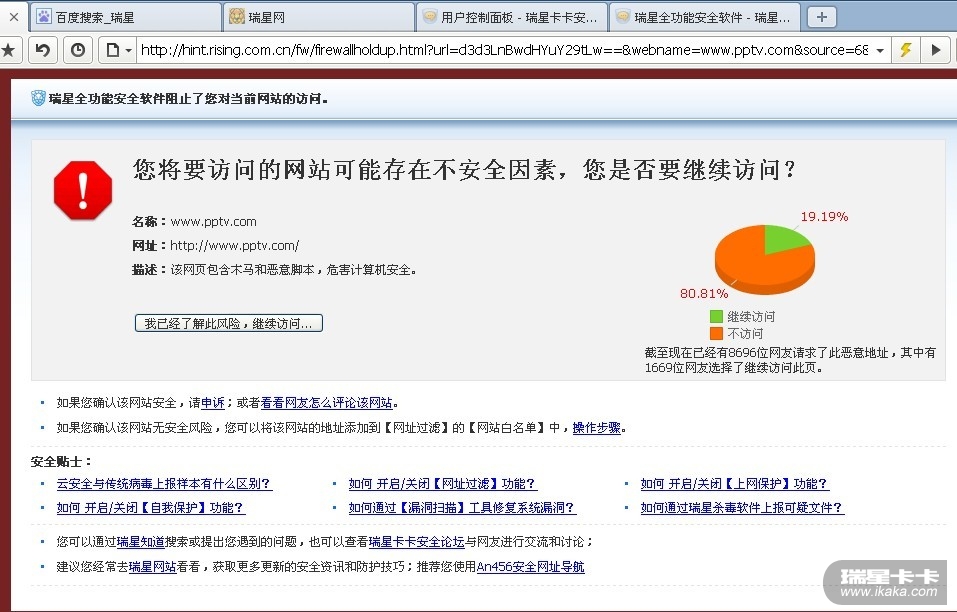Viewport: 957px width, 612px height.
Task: Click the 申诉 appeal link
Action: pyautogui.click(x=213, y=403)
